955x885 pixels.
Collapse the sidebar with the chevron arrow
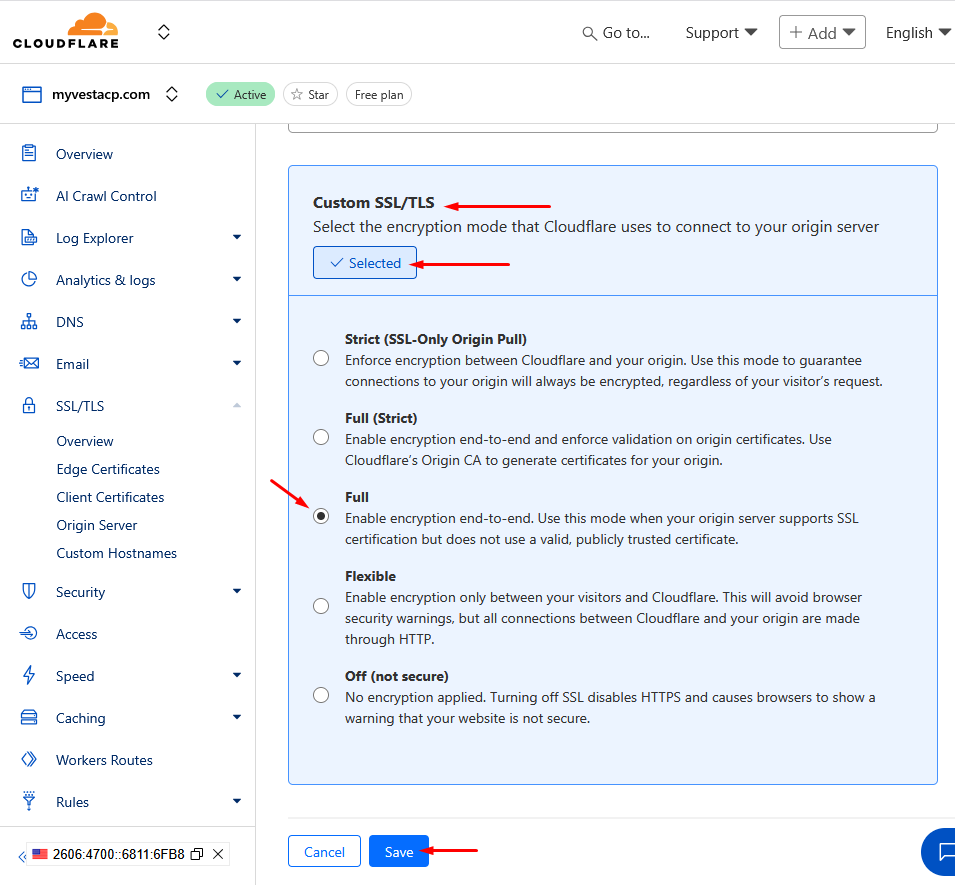pyautogui.click(x=22, y=856)
